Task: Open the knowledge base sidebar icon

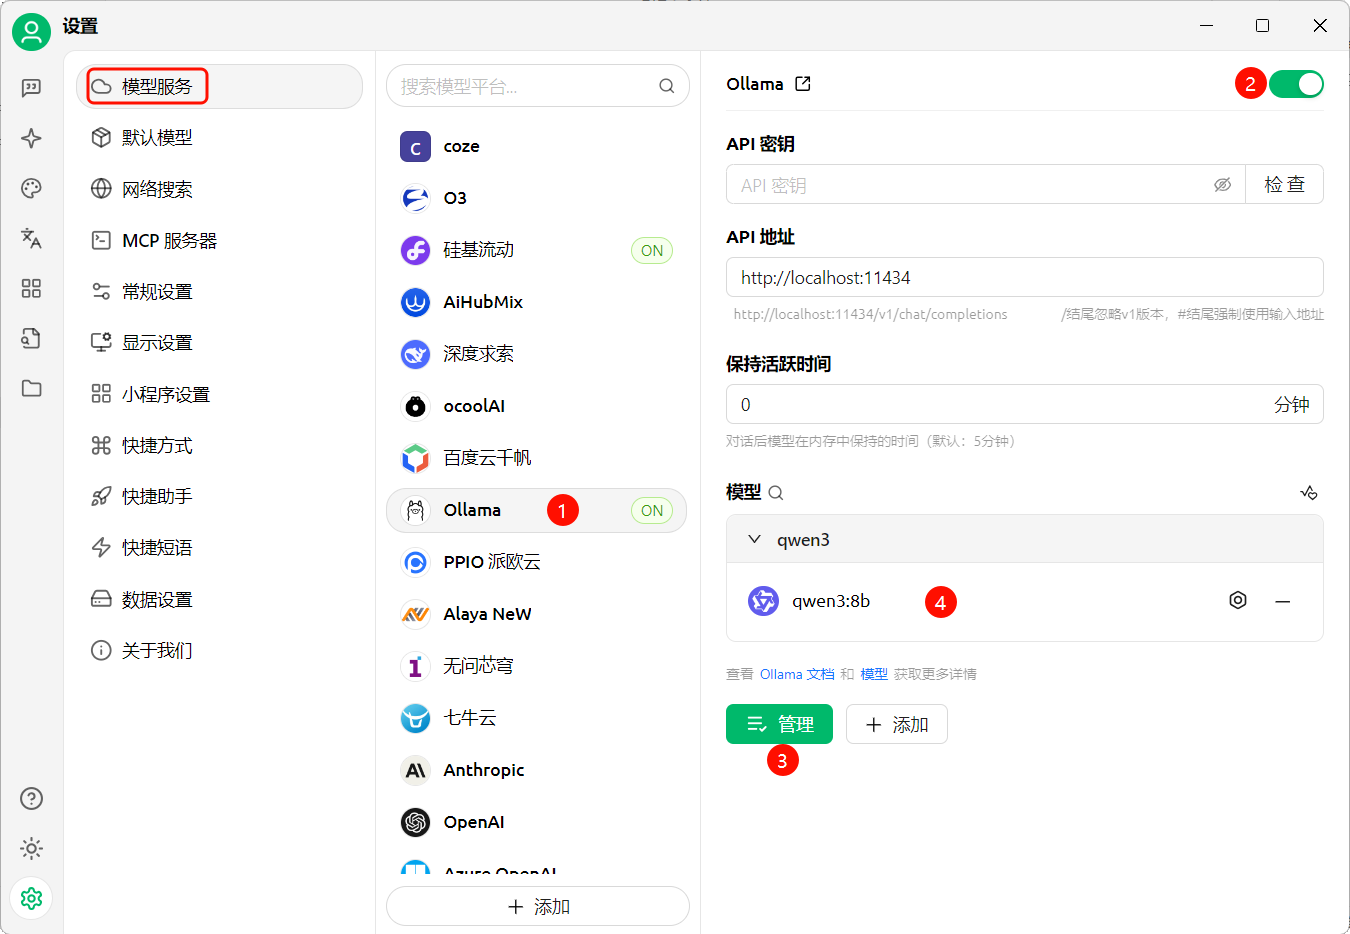Action: 31,338
